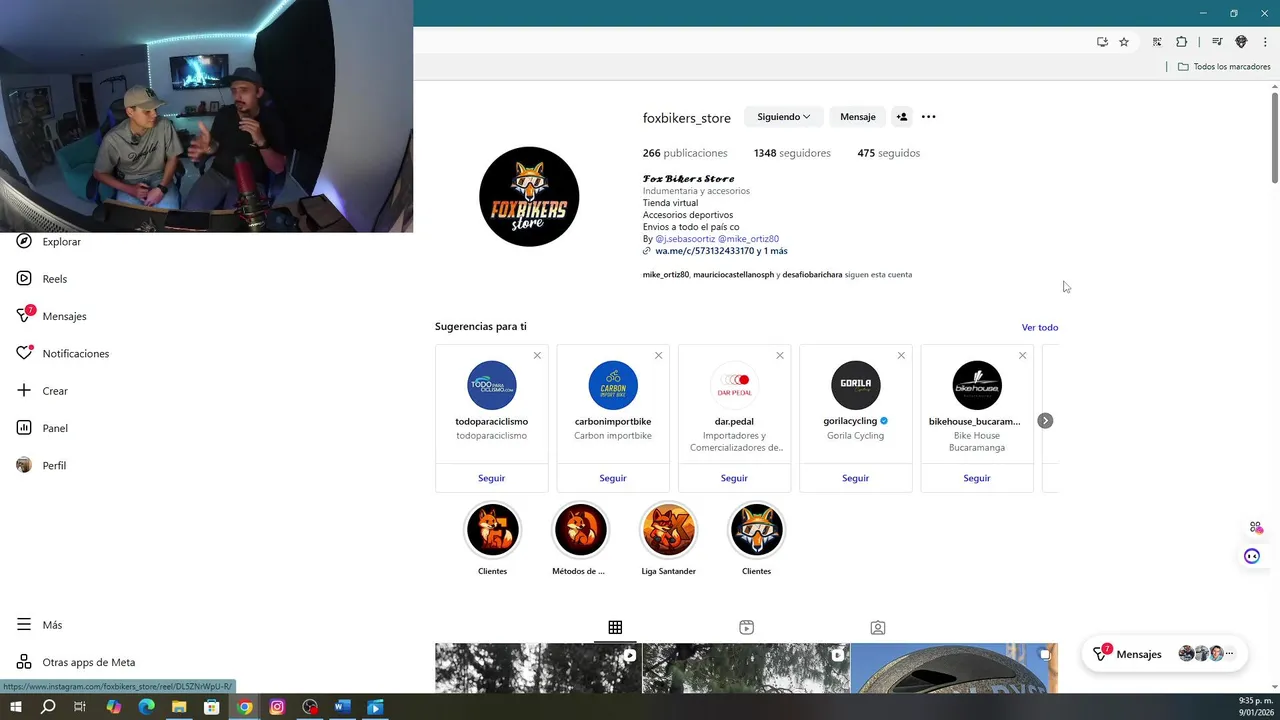The image size is (1280, 720).
Task: Open the media controls icon
Action: (x=1217, y=42)
